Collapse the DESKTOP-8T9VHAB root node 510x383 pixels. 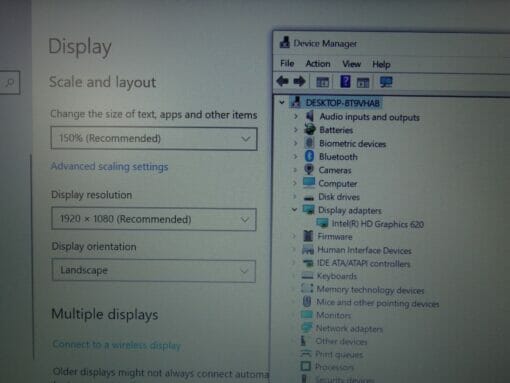282,102
